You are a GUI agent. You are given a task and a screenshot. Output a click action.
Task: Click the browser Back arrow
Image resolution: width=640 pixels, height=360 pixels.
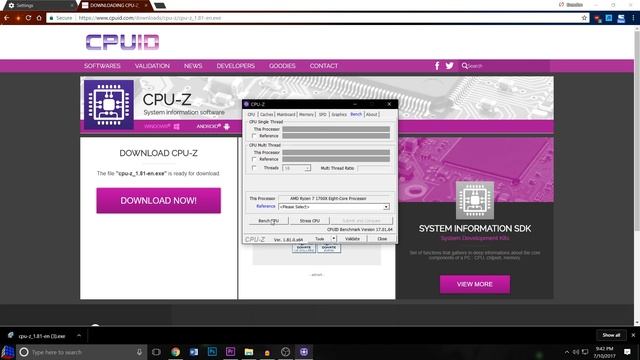point(7,18)
